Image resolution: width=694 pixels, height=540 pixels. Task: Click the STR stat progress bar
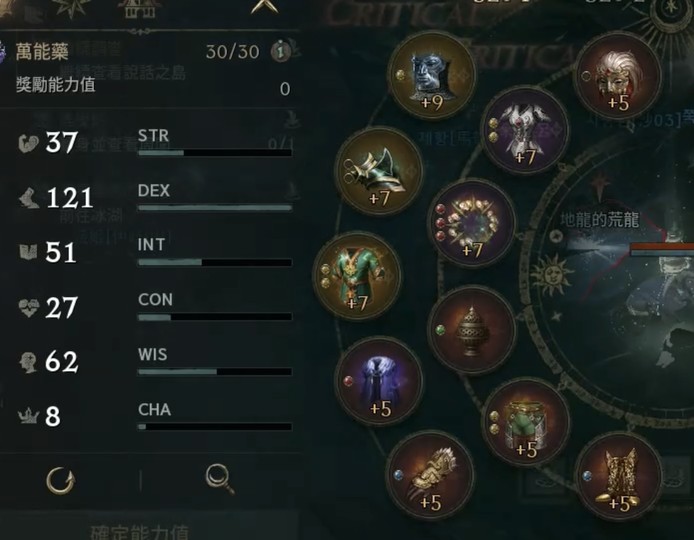point(215,153)
